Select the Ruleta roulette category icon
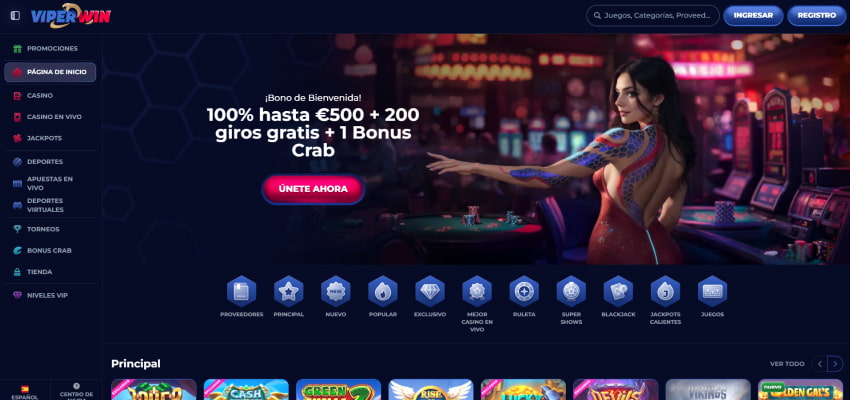Screen dimensions: 850x400 pos(524,292)
